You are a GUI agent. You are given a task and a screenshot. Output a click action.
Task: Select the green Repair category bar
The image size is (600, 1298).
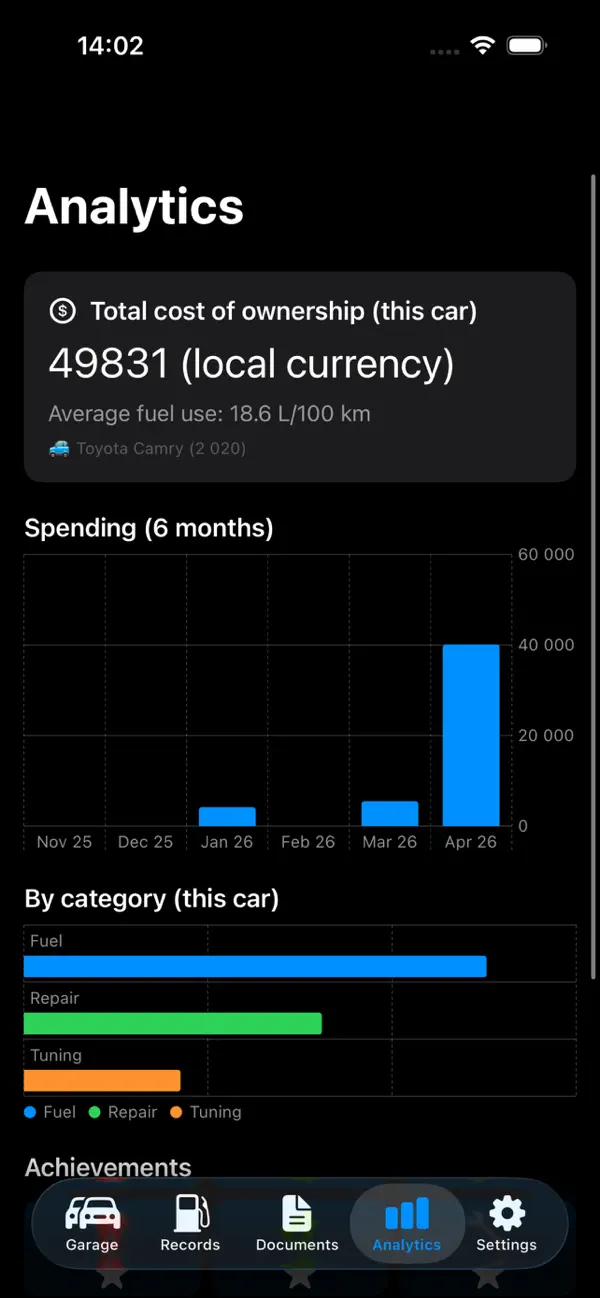[173, 1023]
